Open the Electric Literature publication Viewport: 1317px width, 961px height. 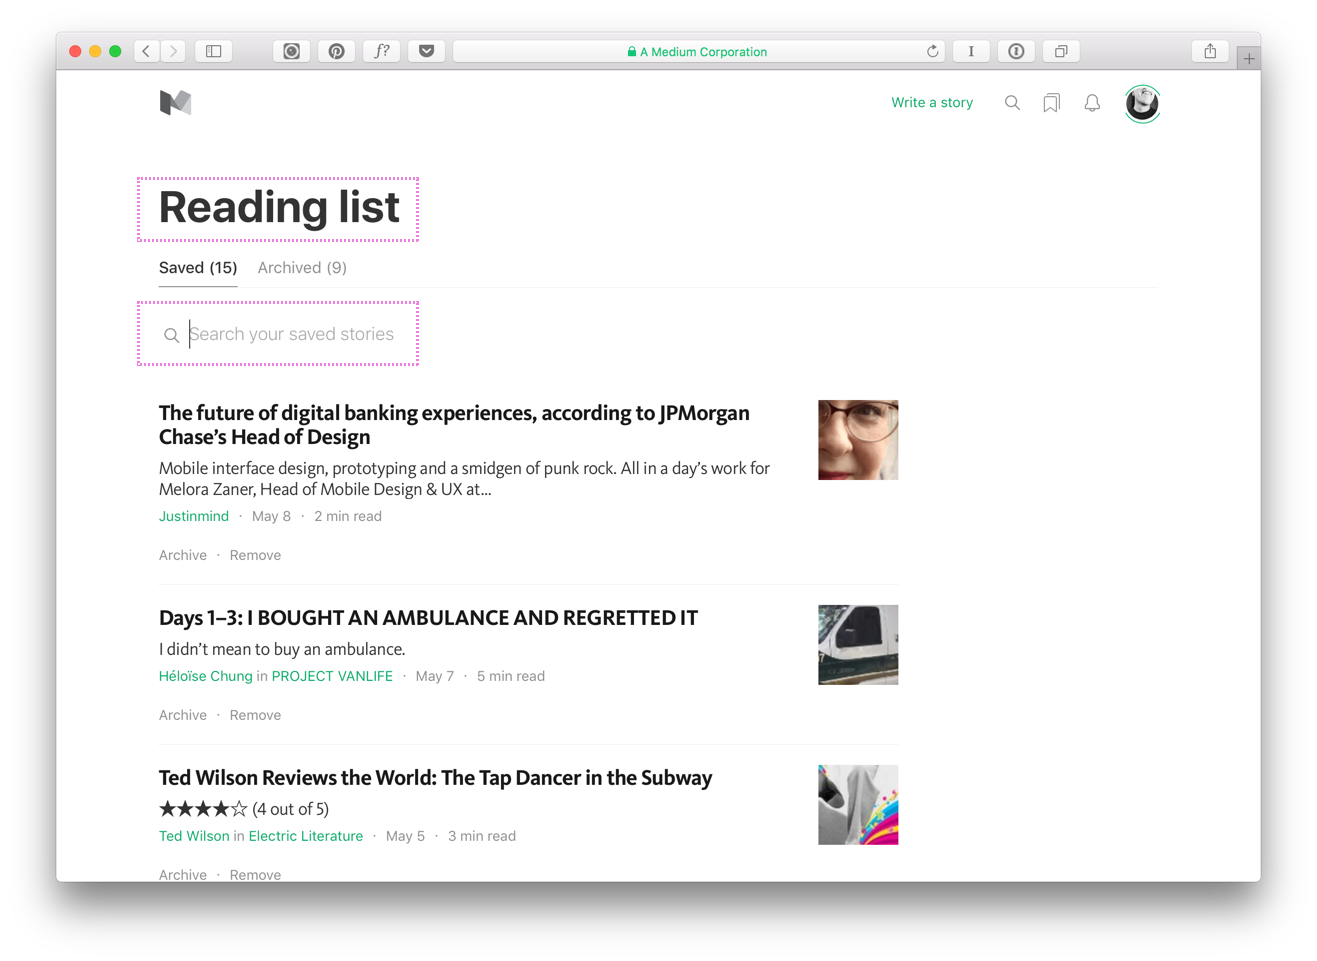click(306, 836)
